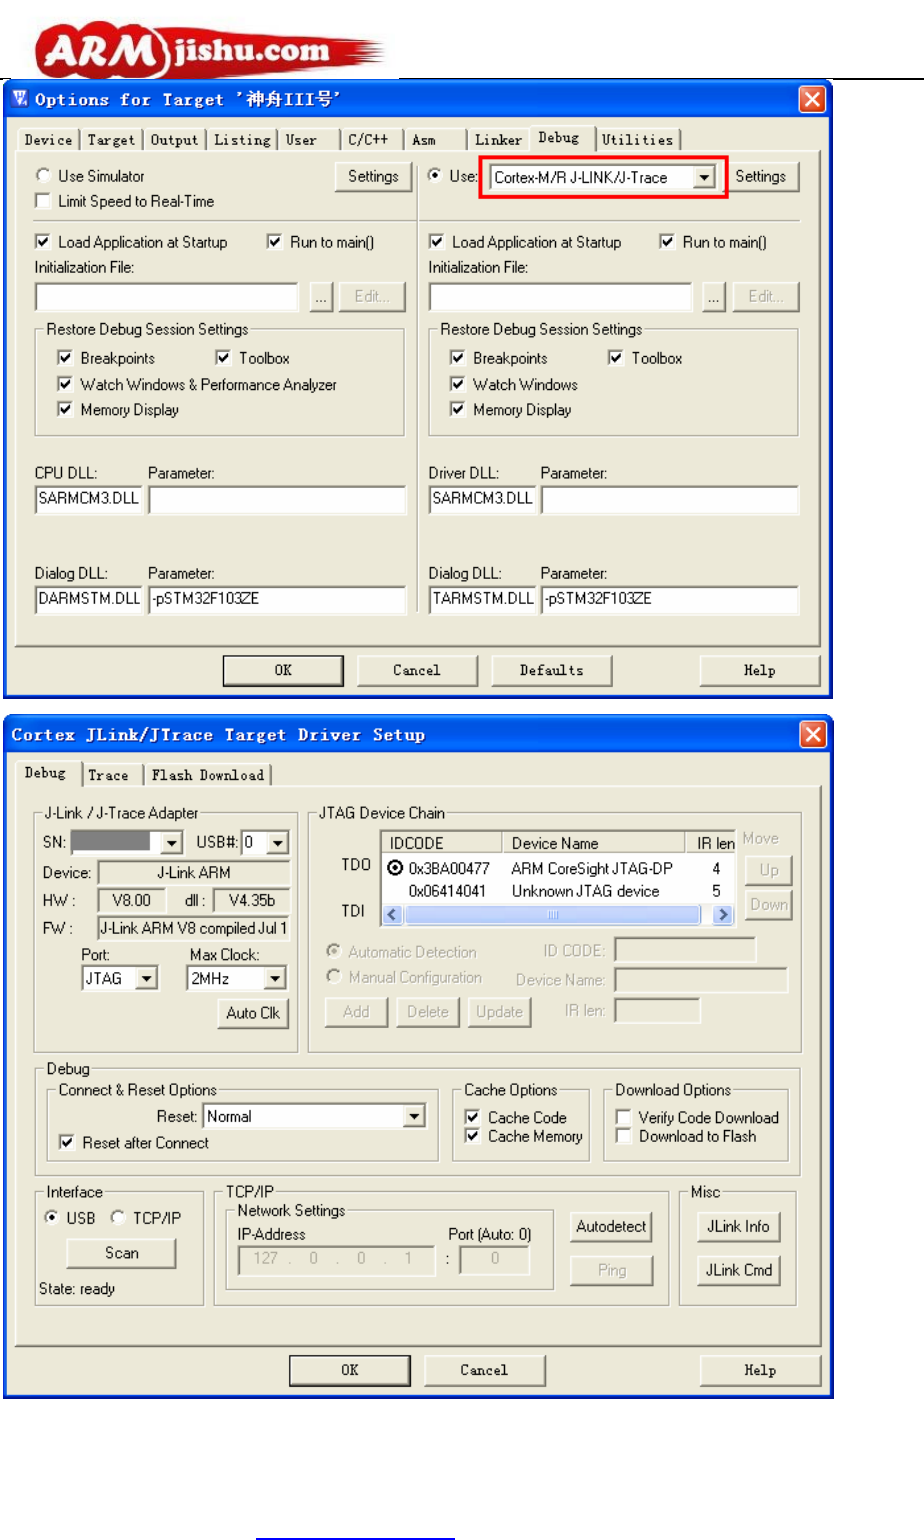Image resolution: width=924 pixels, height=1540 pixels.
Task: Click right arrow of JTAG chain scrollbar
Action: pyautogui.click(x=722, y=914)
